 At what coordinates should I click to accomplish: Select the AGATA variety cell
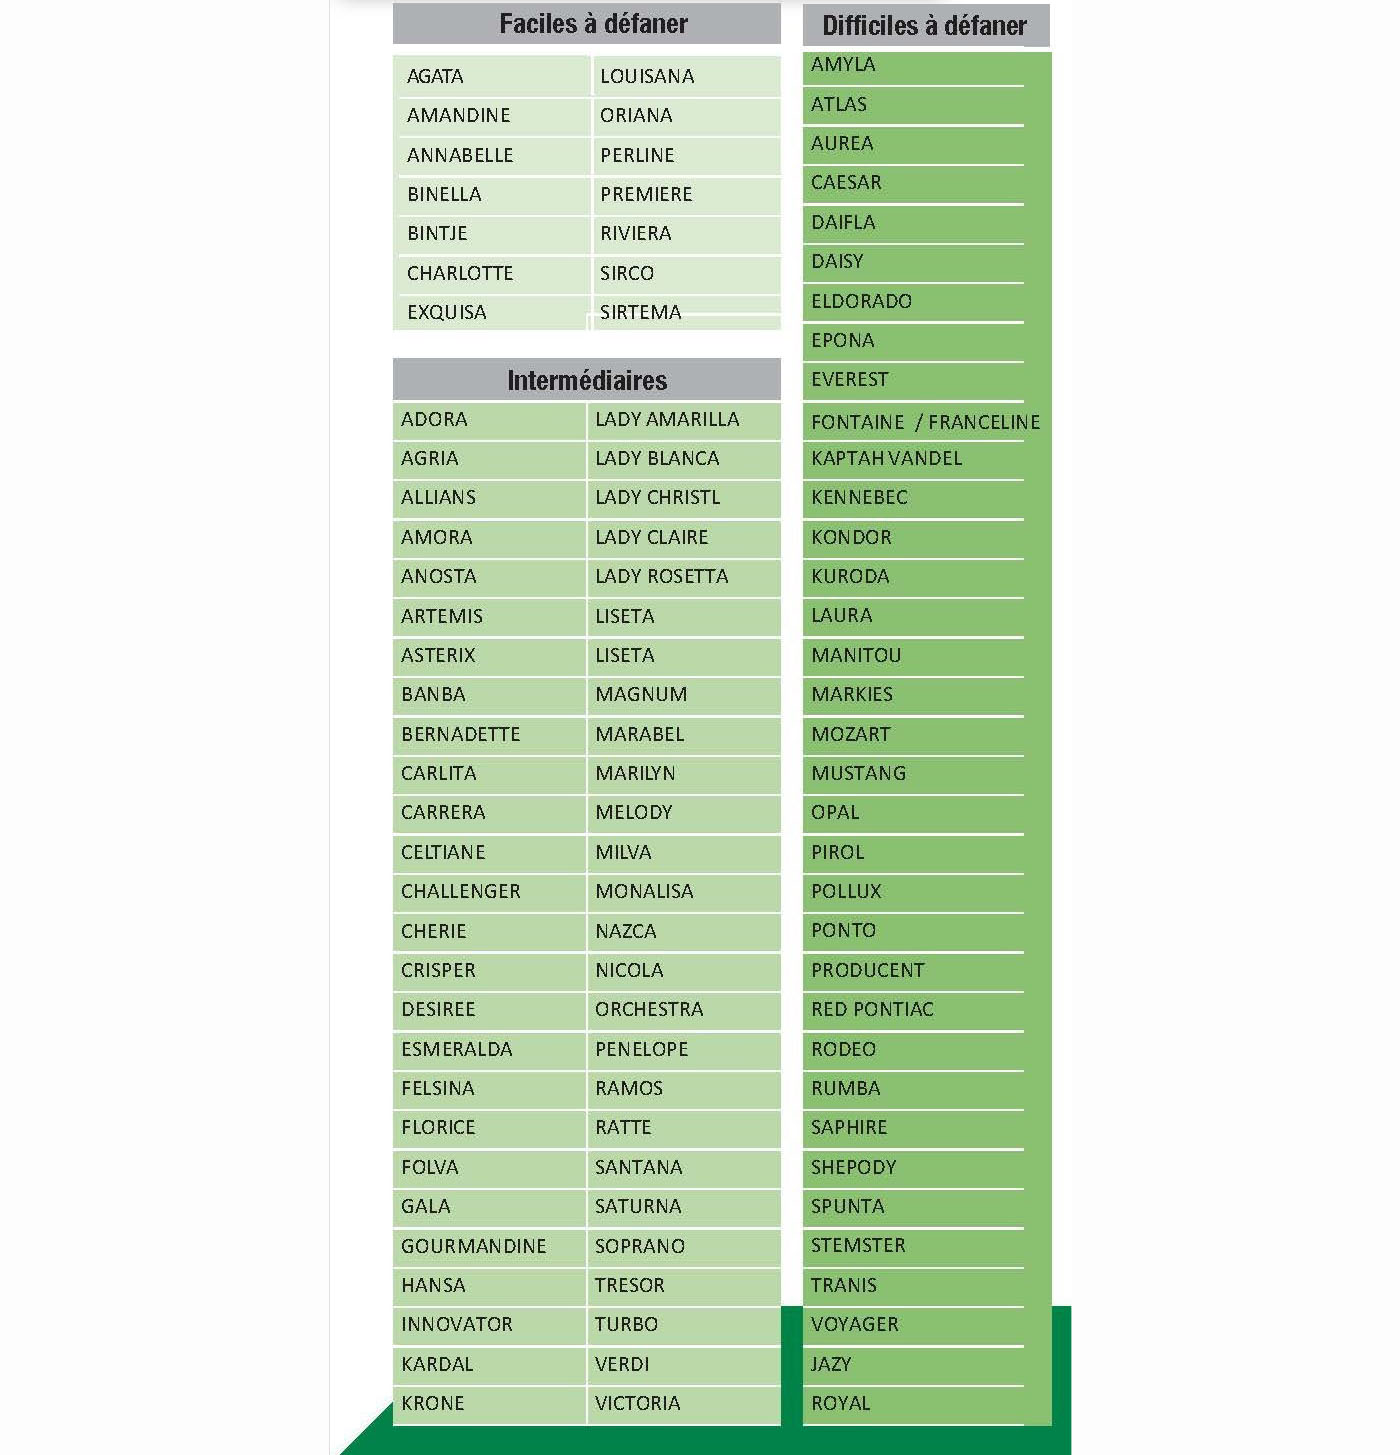[492, 76]
